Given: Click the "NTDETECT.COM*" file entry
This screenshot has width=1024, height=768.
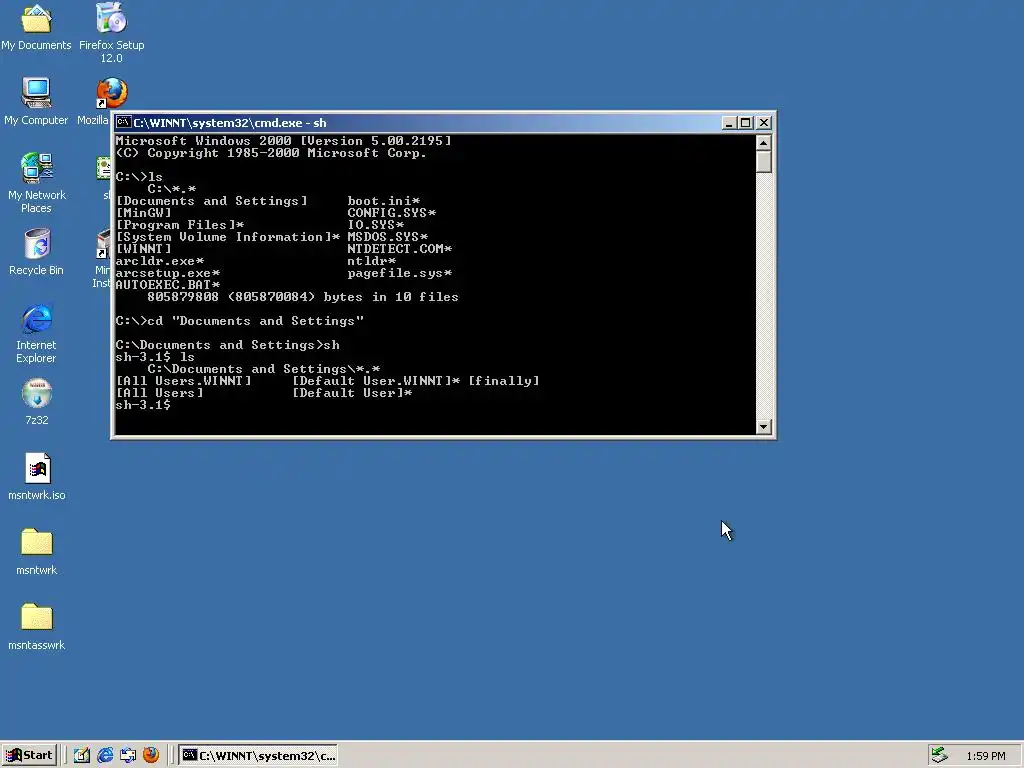Looking at the screenshot, I should (x=400, y=249).
